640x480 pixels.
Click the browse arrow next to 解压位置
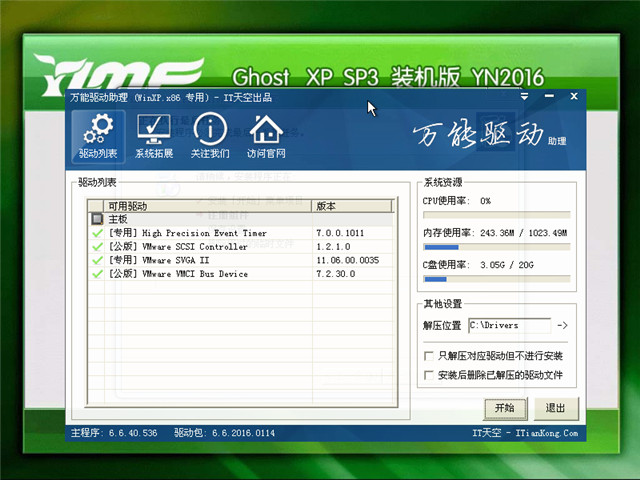click(x=562, y=325)
